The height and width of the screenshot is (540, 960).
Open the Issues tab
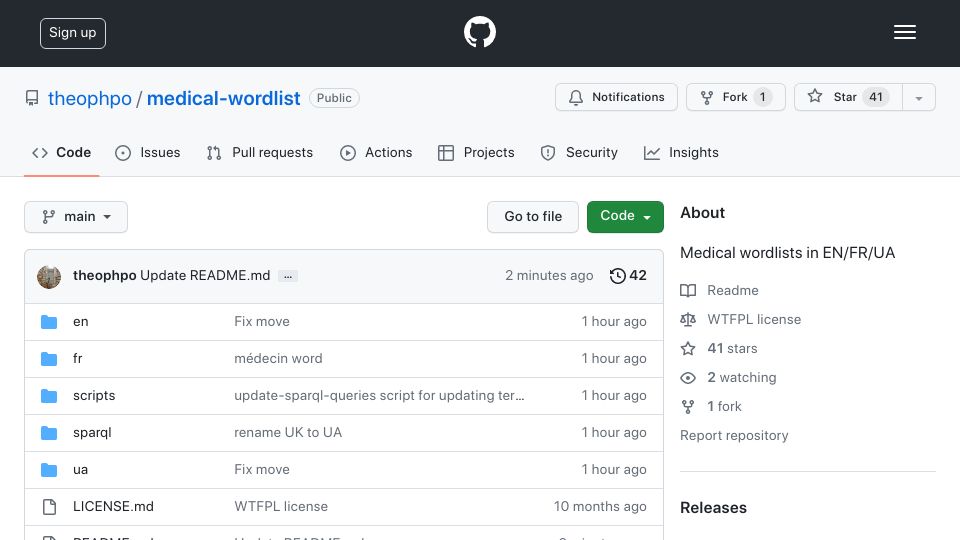pos(148,152)
